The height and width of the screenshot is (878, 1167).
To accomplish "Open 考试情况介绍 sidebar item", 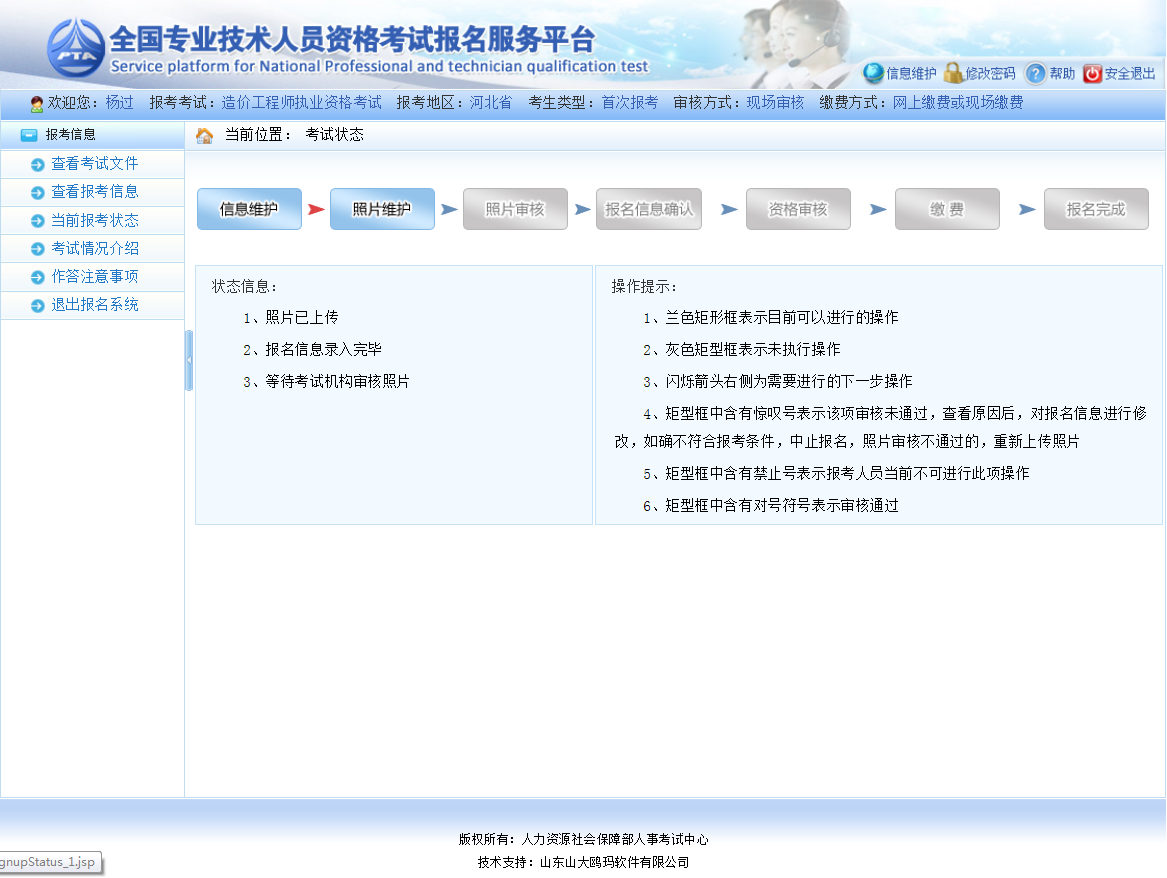I will point(95,249).
